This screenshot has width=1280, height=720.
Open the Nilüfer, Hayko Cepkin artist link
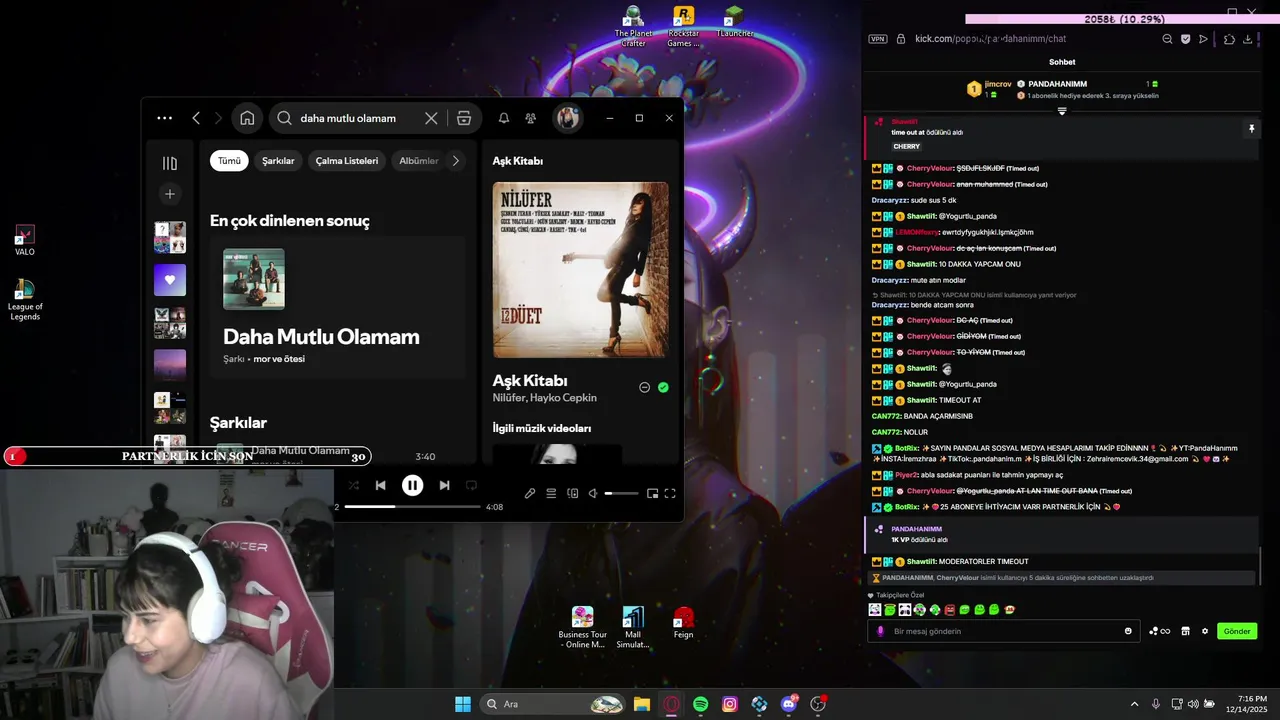click(545, 398)
